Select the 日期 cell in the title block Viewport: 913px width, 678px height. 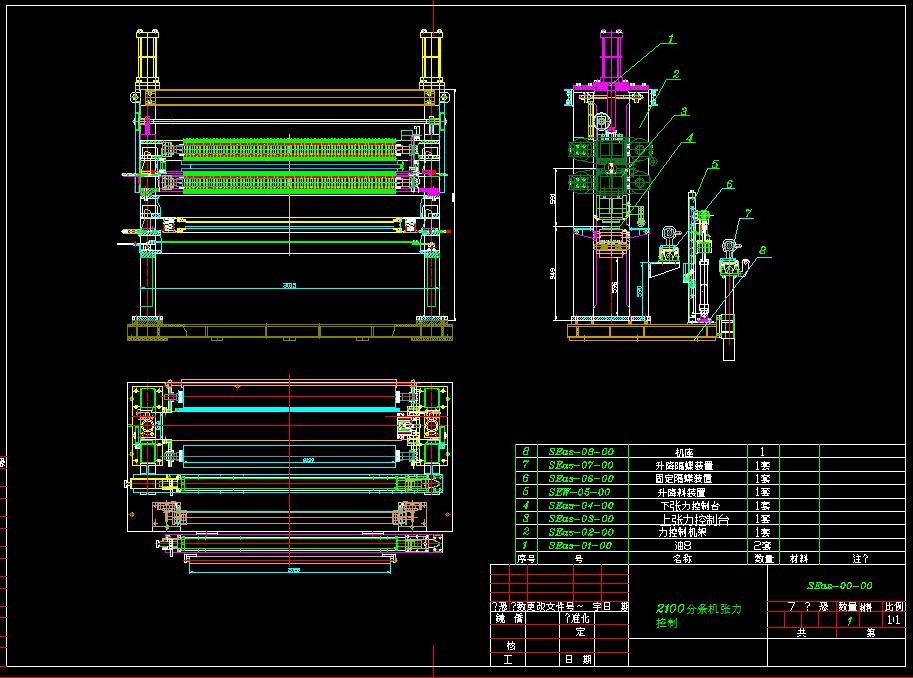(x=579, y=659)
